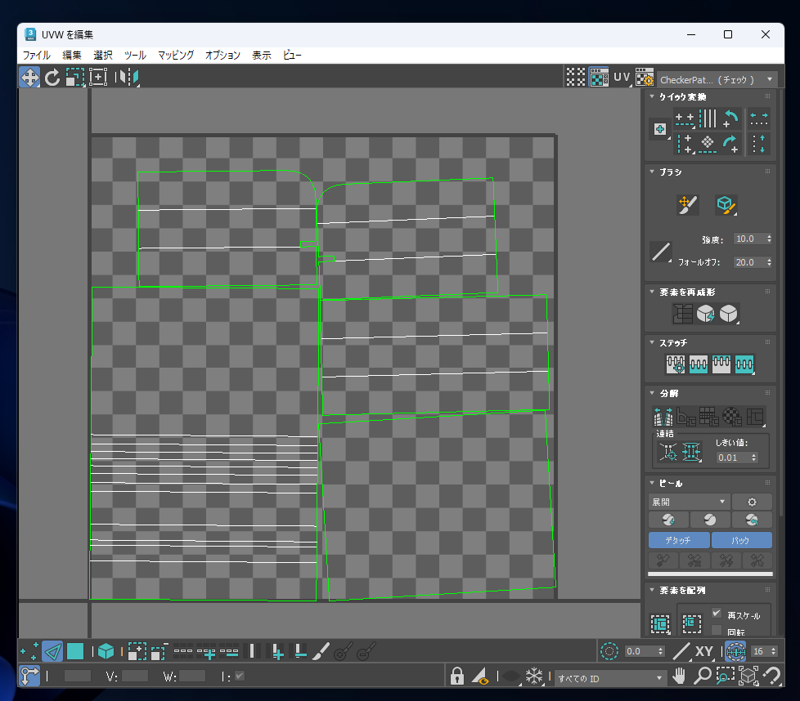Click the curved-arrow rotate icon in the upper row of クイック変換
800x701 pixels.
(x=731, y=118)
